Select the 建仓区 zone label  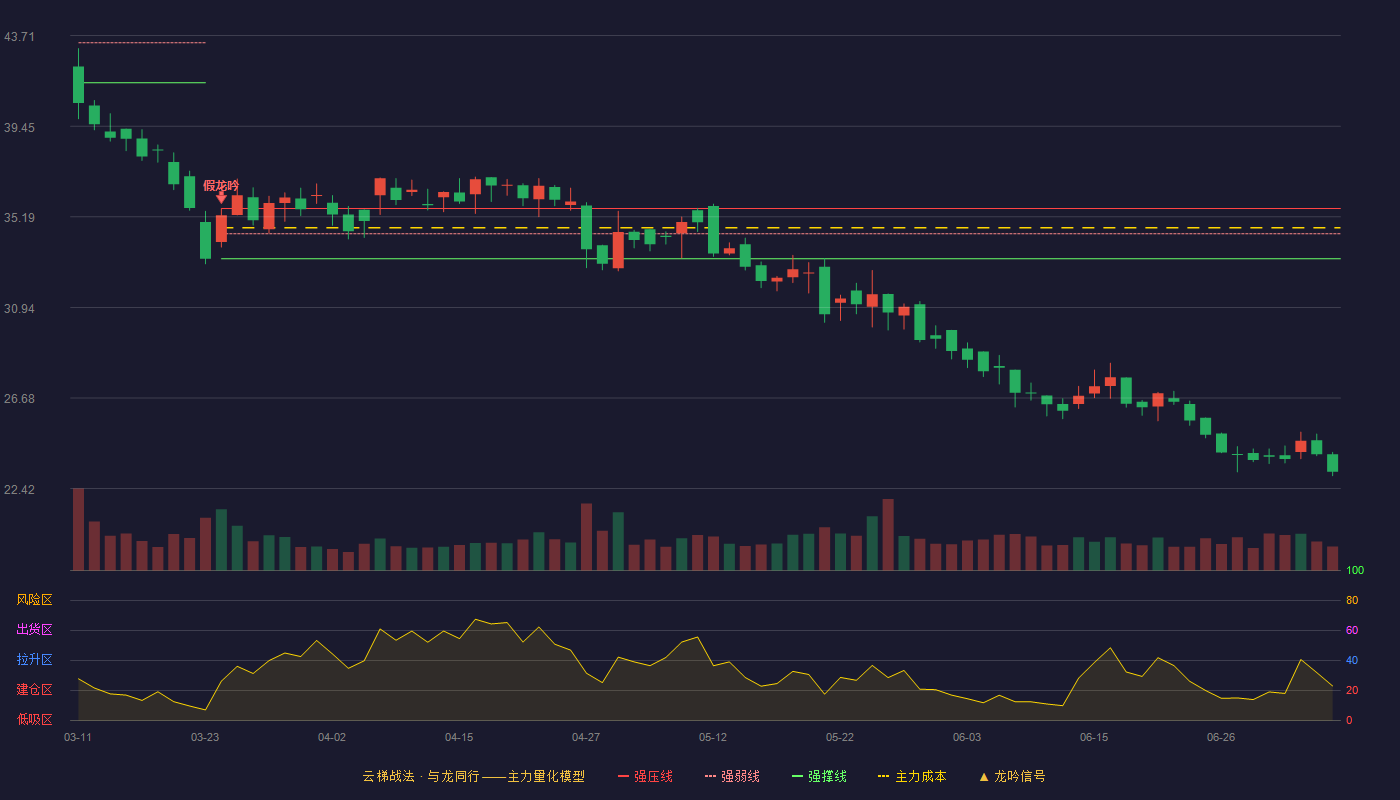coord(34,690)
